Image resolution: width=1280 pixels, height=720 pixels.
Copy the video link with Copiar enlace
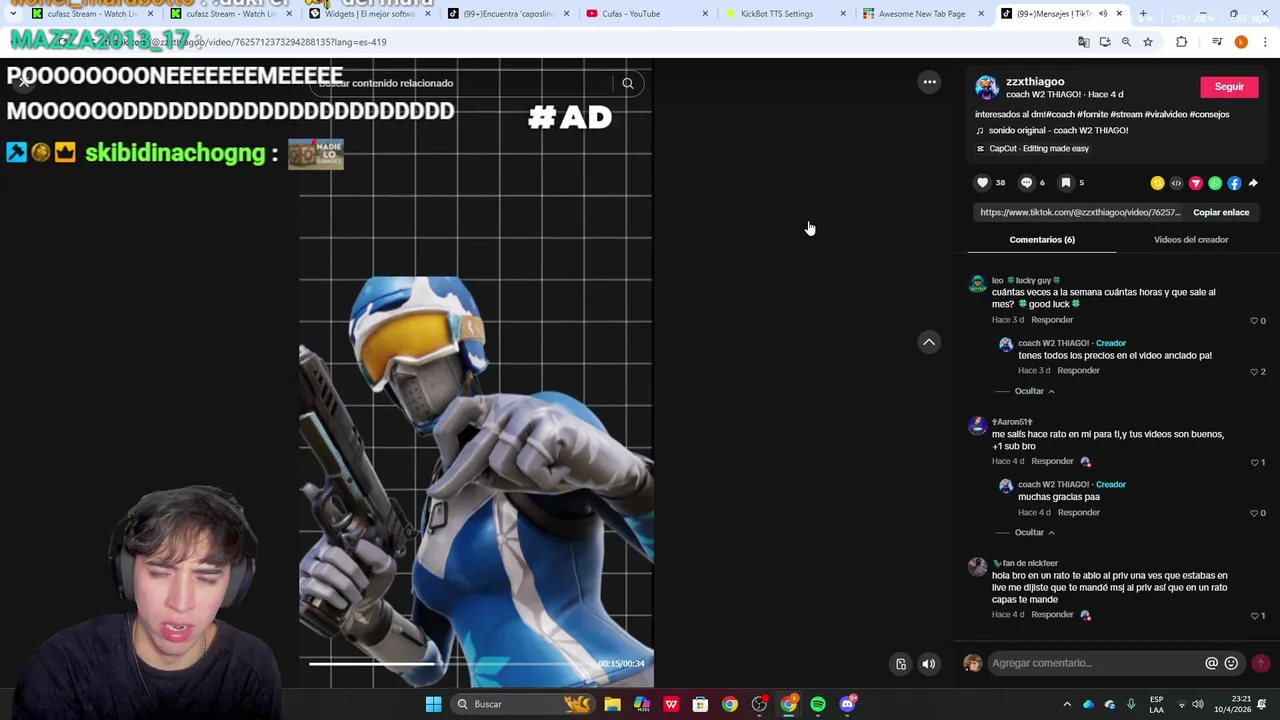click(x=1221, y=212)
